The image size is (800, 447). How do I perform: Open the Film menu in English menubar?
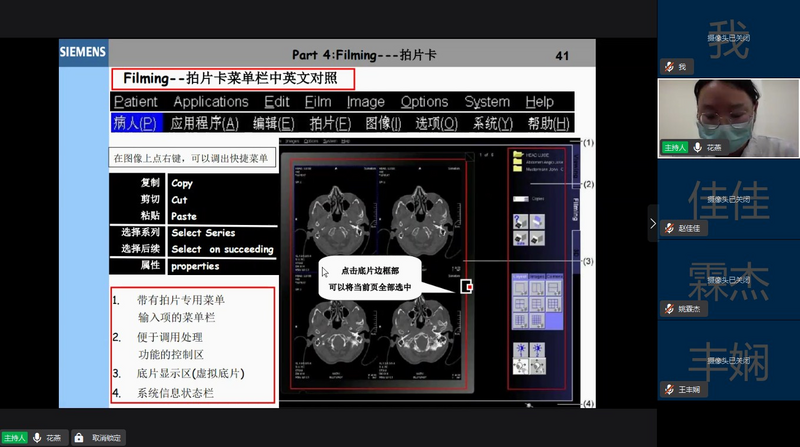(x=317, y=101)
